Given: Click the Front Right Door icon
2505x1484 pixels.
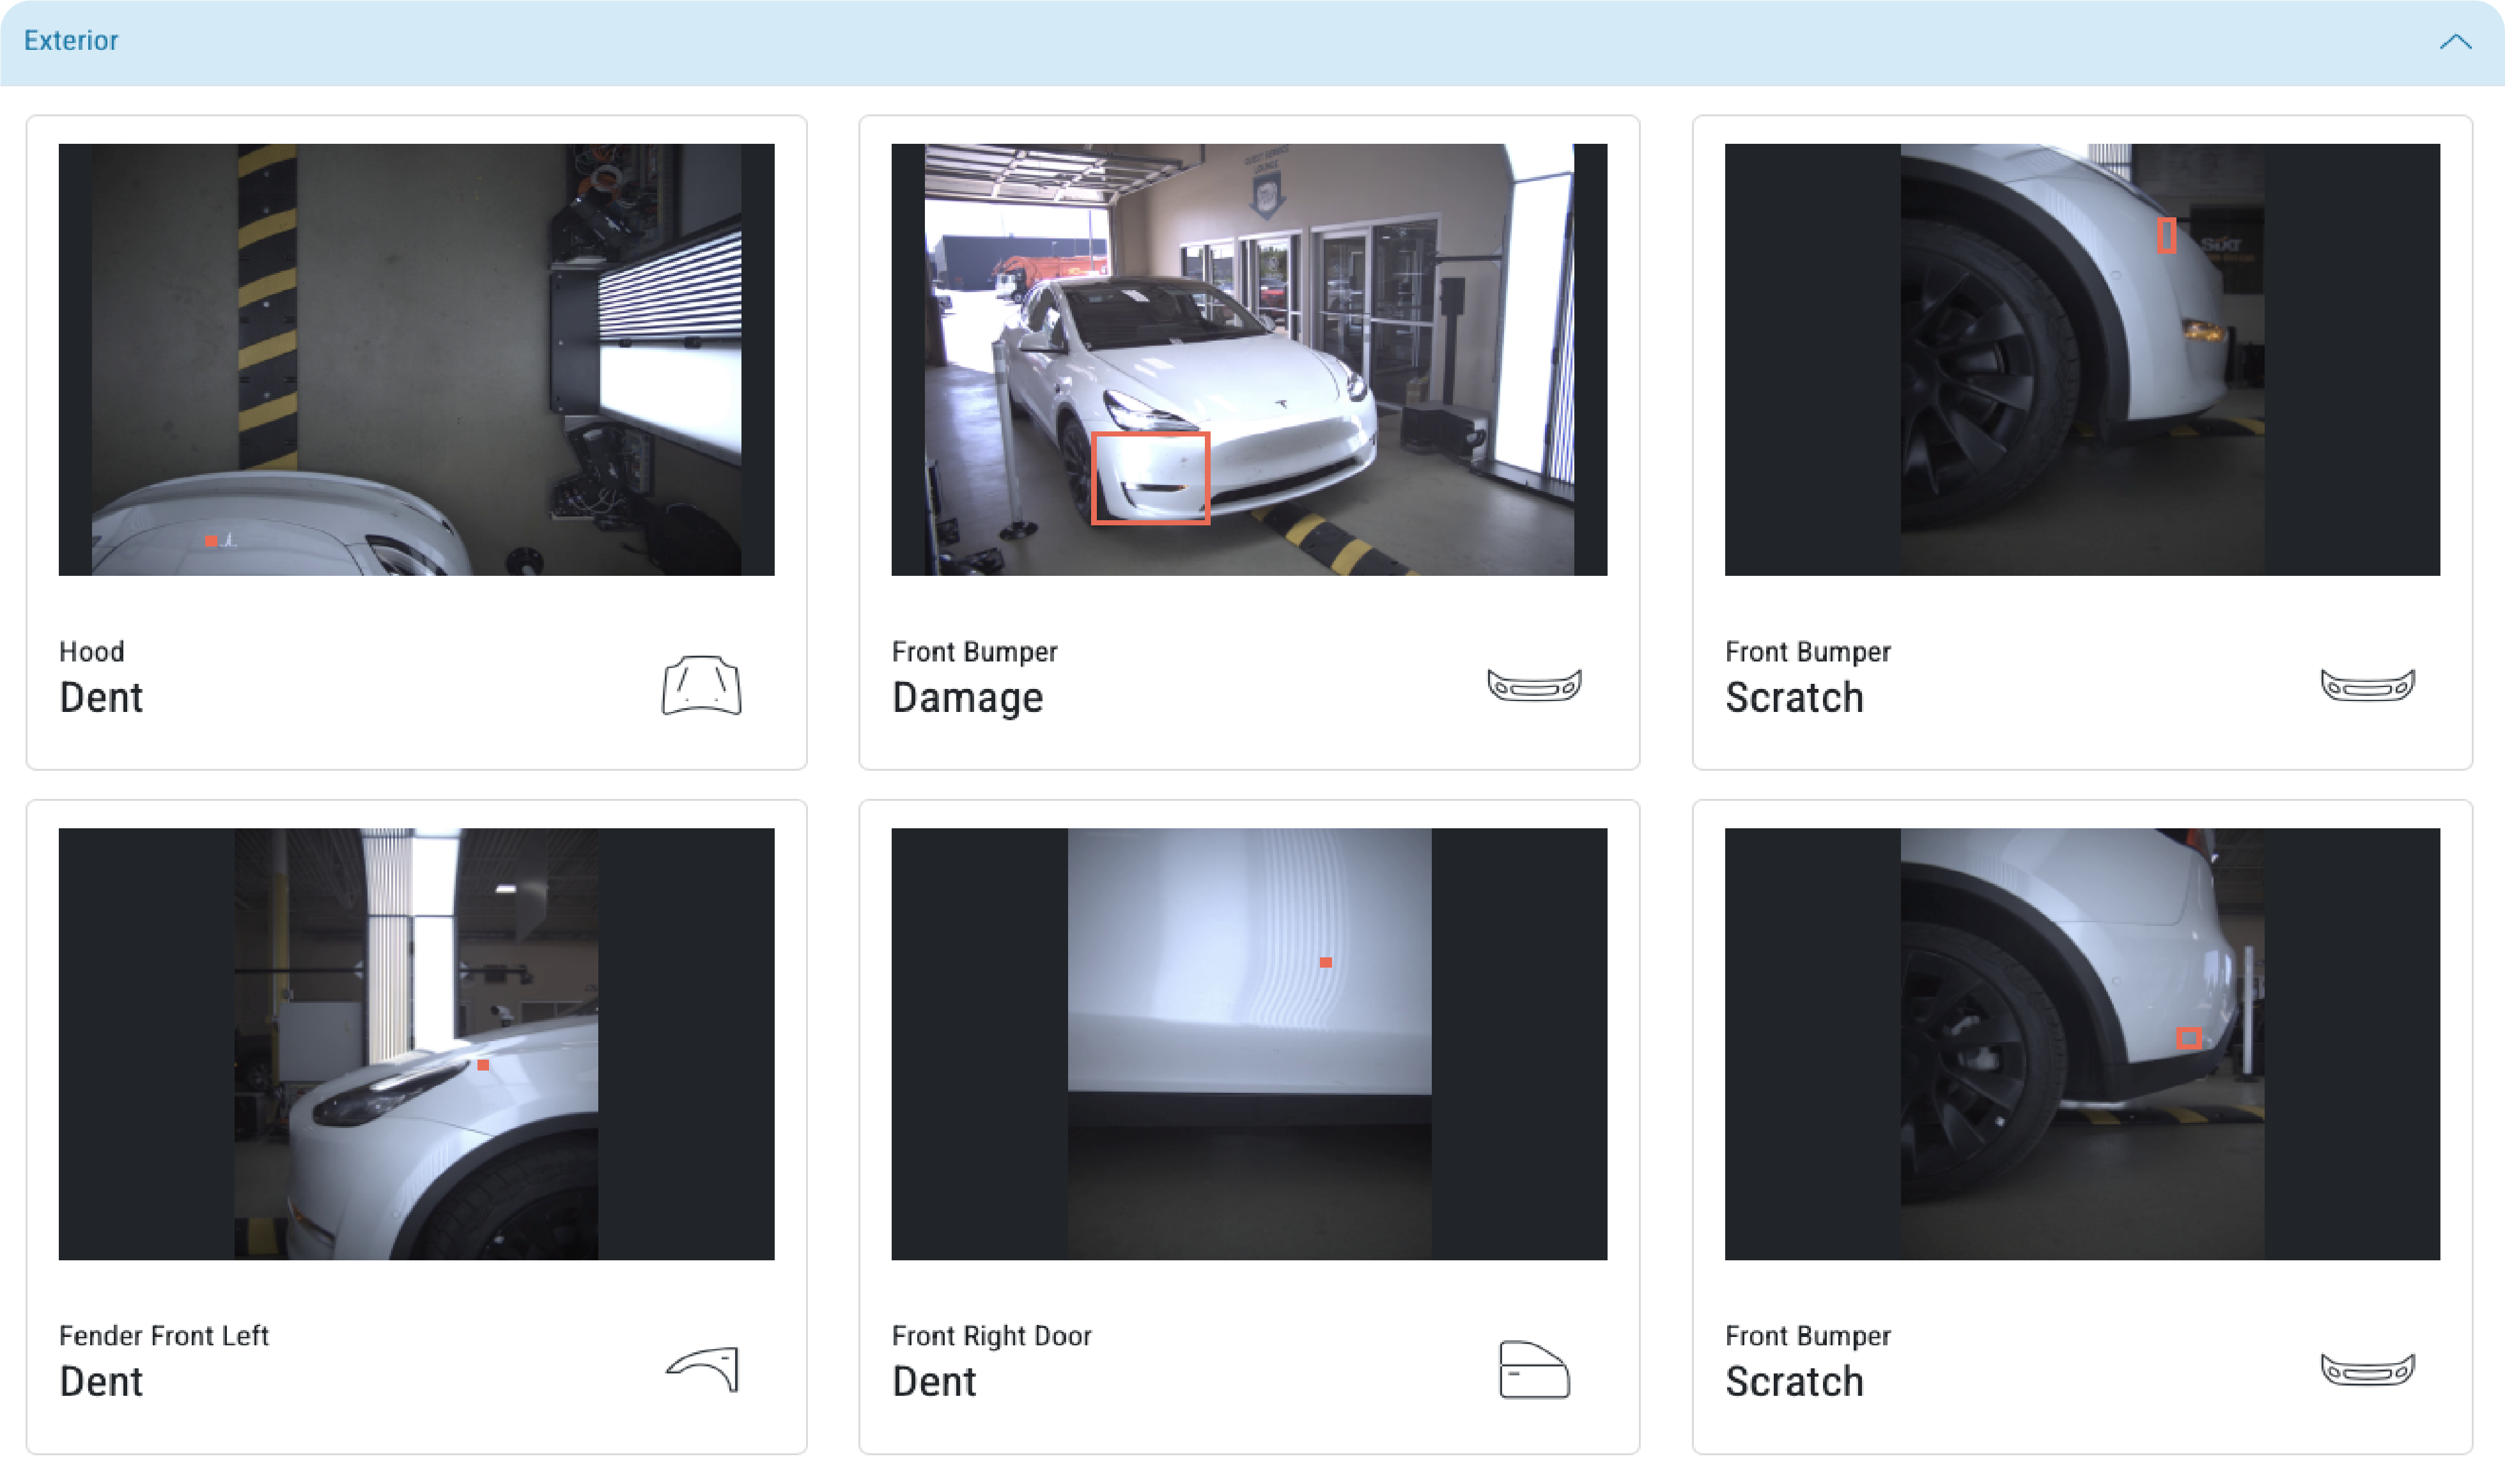Looking at the screenshot, I should pos(1534,1369).
